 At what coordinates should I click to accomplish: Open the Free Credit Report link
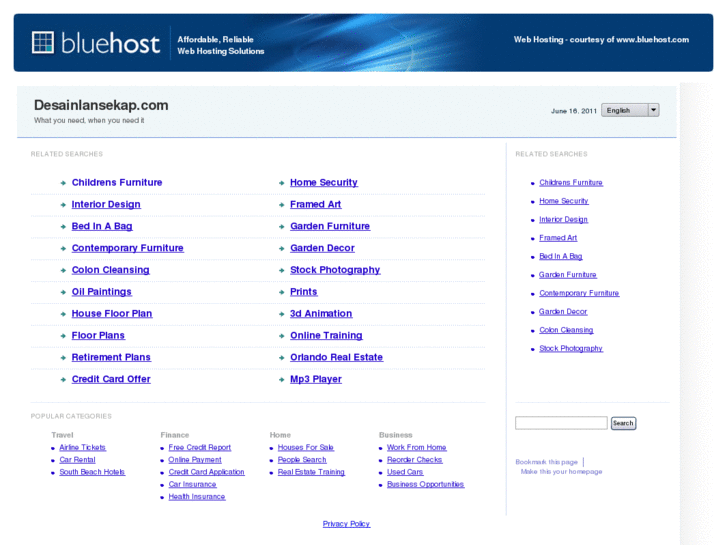click(x=200, y=447)
